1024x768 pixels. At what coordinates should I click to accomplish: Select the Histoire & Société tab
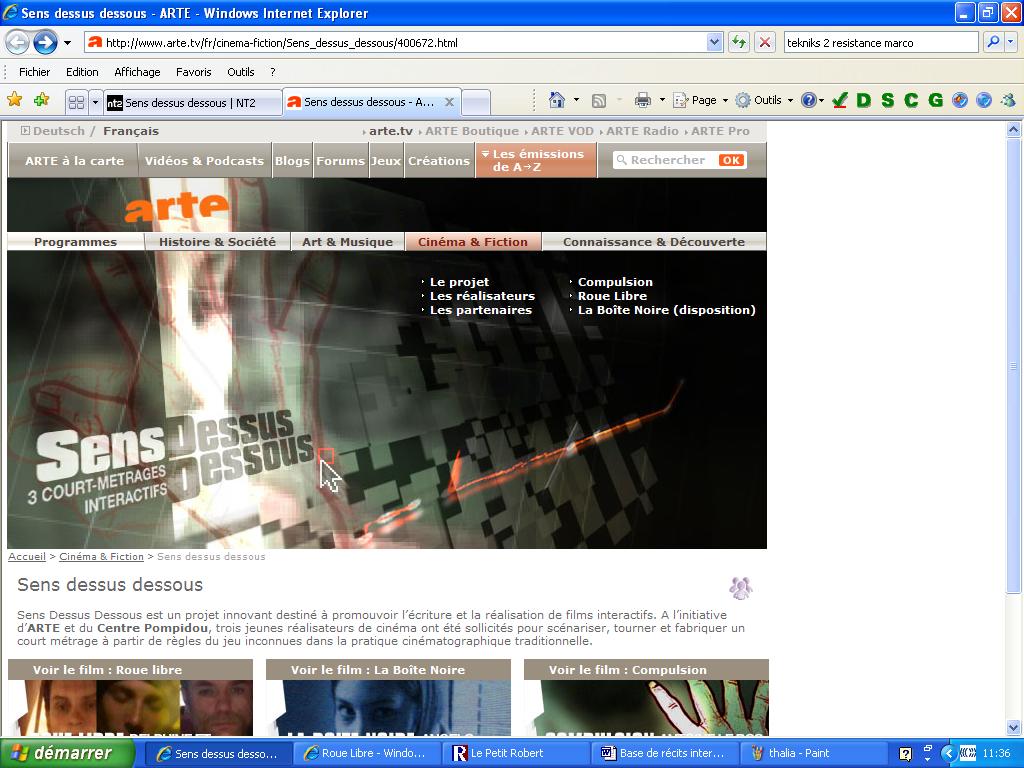click(x=217, y=242)
